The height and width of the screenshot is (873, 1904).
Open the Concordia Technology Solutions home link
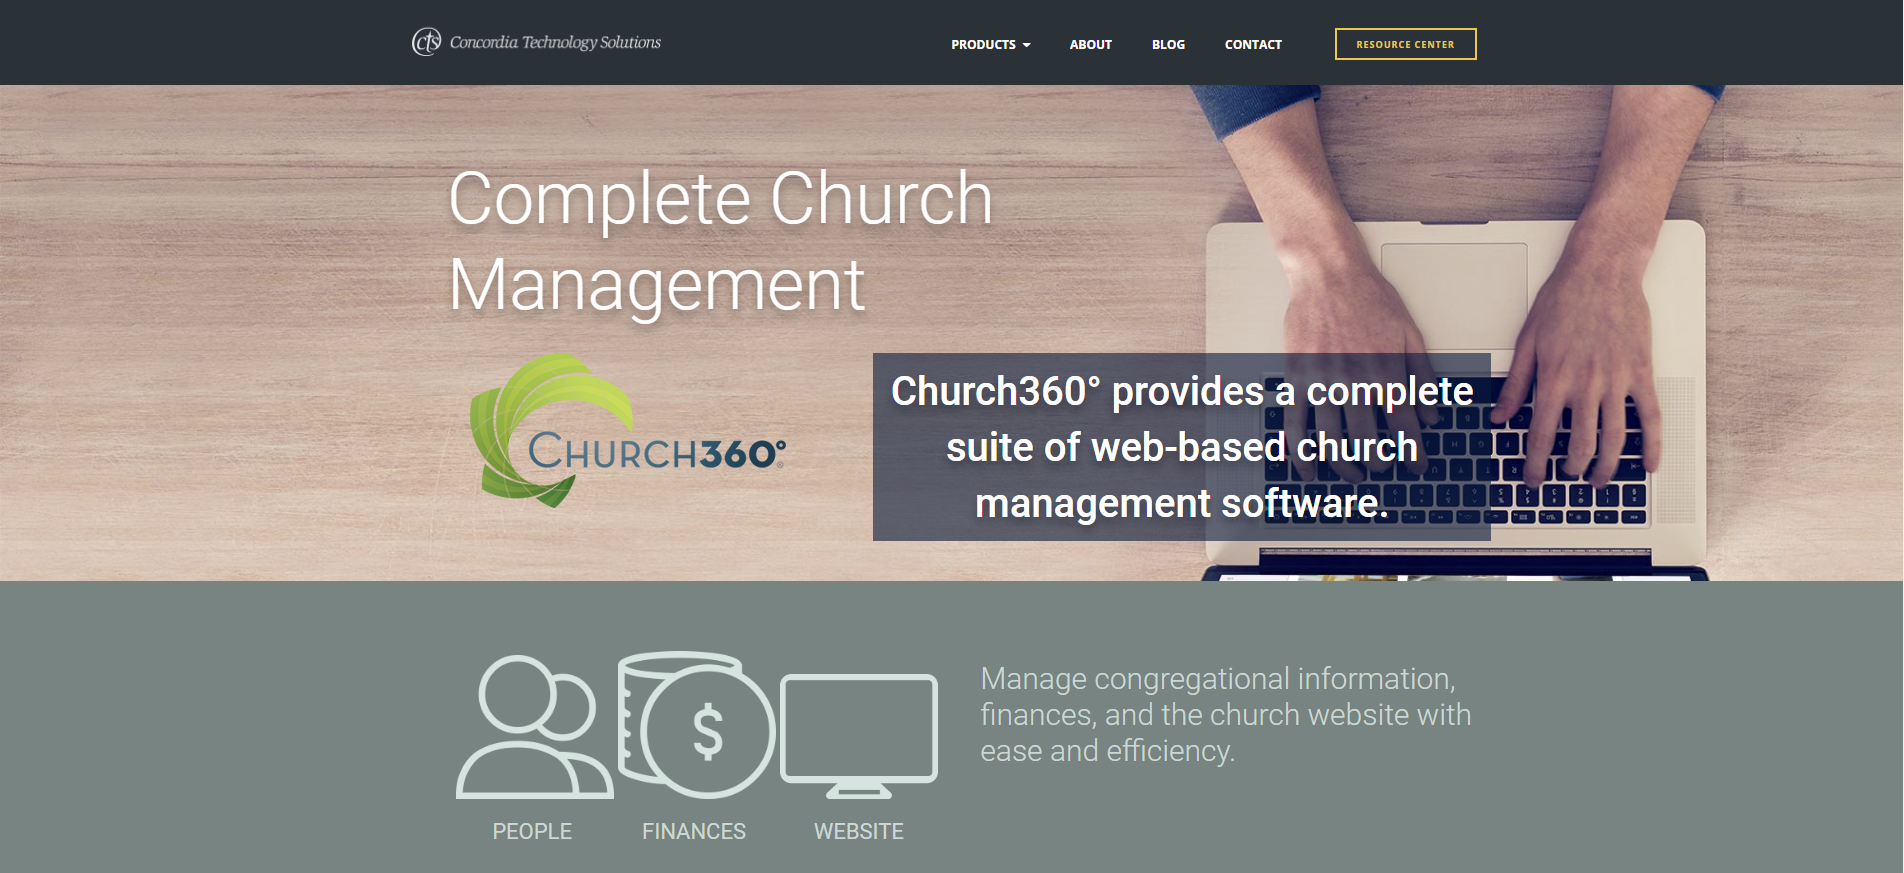(x=537, y=42)
